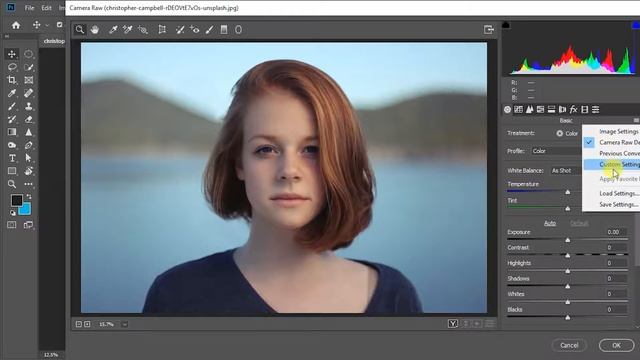
Task: Open the HSL Adjustments panel icon
Action: click(x=540, y=109)
